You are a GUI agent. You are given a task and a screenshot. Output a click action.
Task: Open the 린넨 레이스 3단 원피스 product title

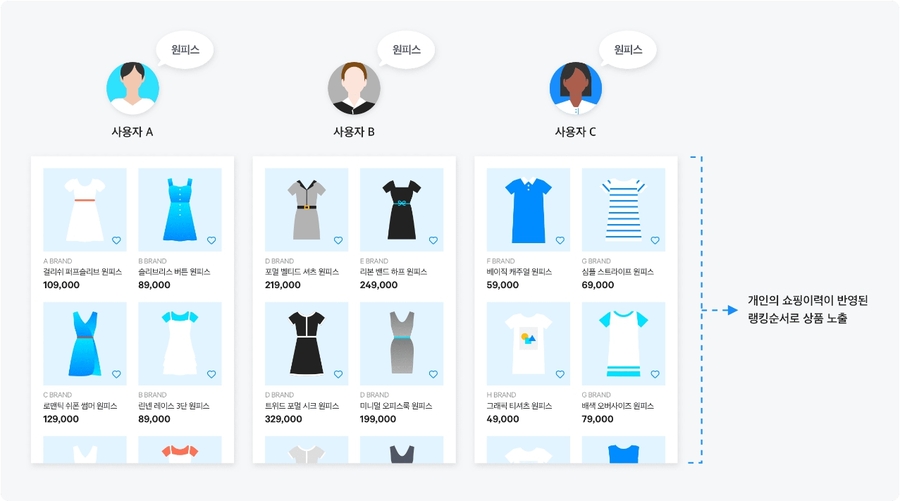point(174,406)
